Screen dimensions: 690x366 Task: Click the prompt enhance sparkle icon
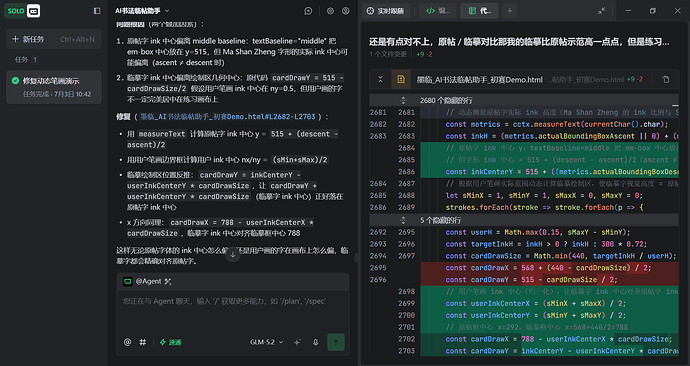pos(297,342)
